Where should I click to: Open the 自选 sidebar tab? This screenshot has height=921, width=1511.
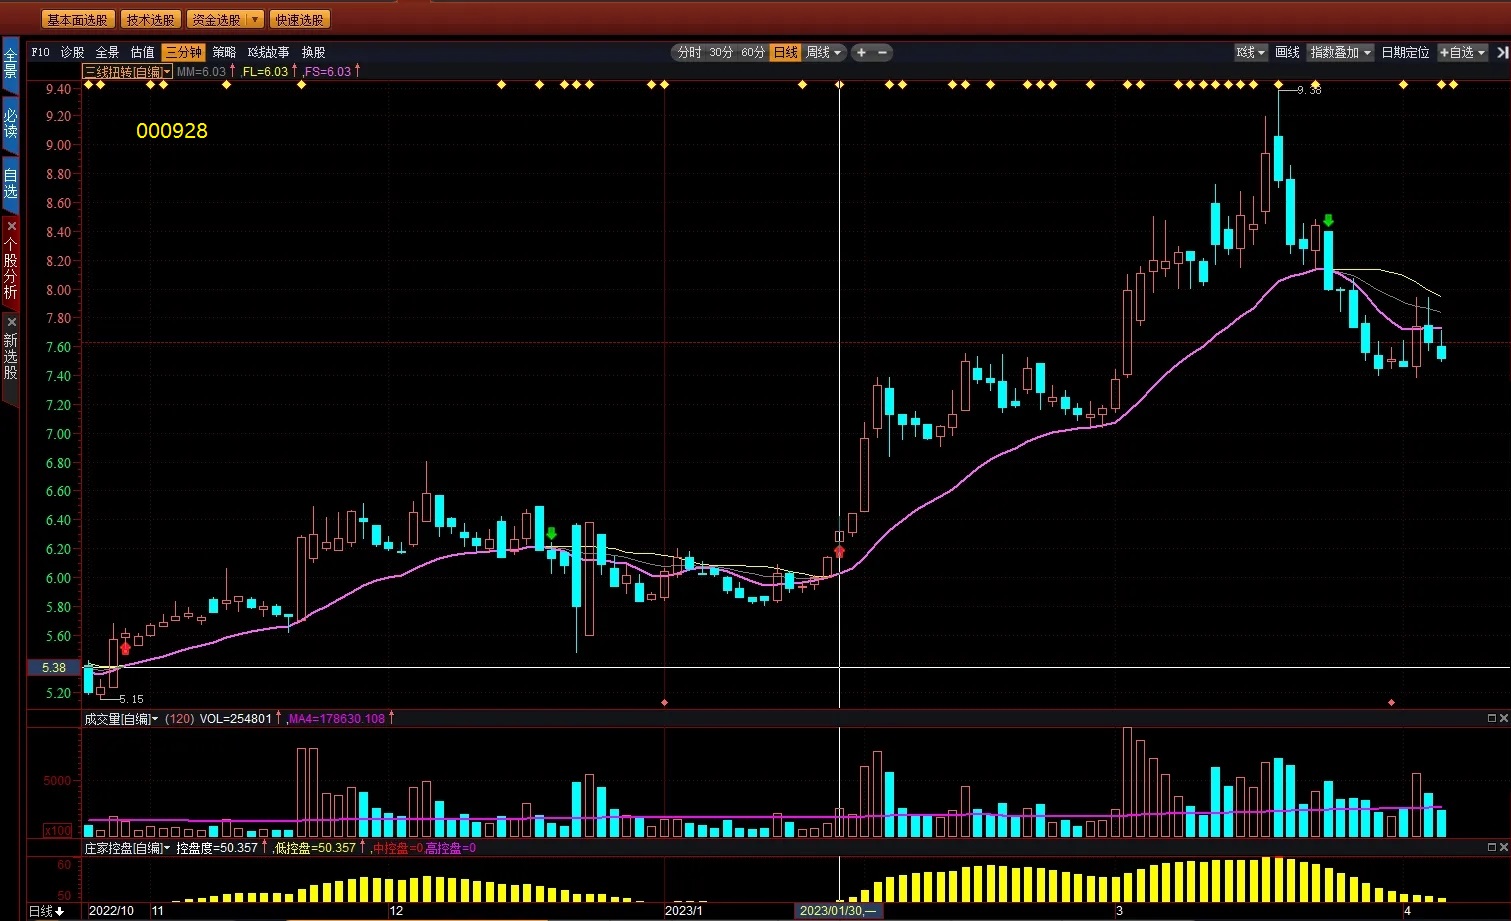tap(10, 183)
